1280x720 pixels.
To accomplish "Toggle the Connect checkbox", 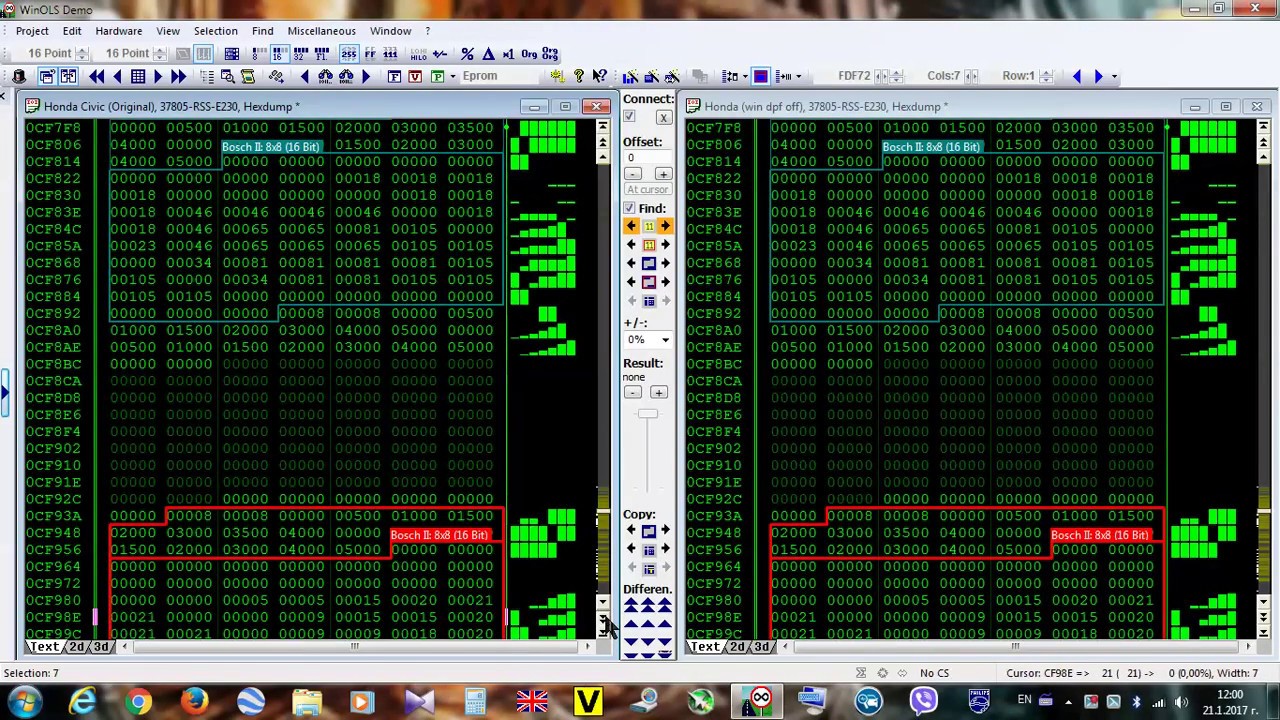I will tap(629, 117).
